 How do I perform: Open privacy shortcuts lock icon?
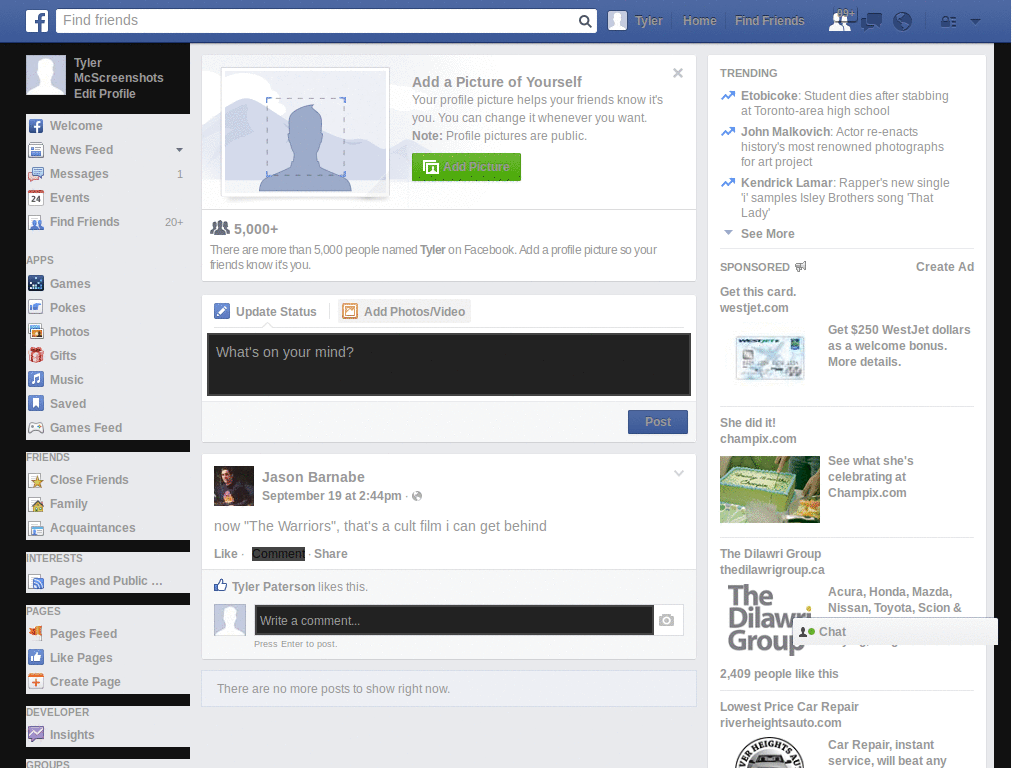point(948,22)
